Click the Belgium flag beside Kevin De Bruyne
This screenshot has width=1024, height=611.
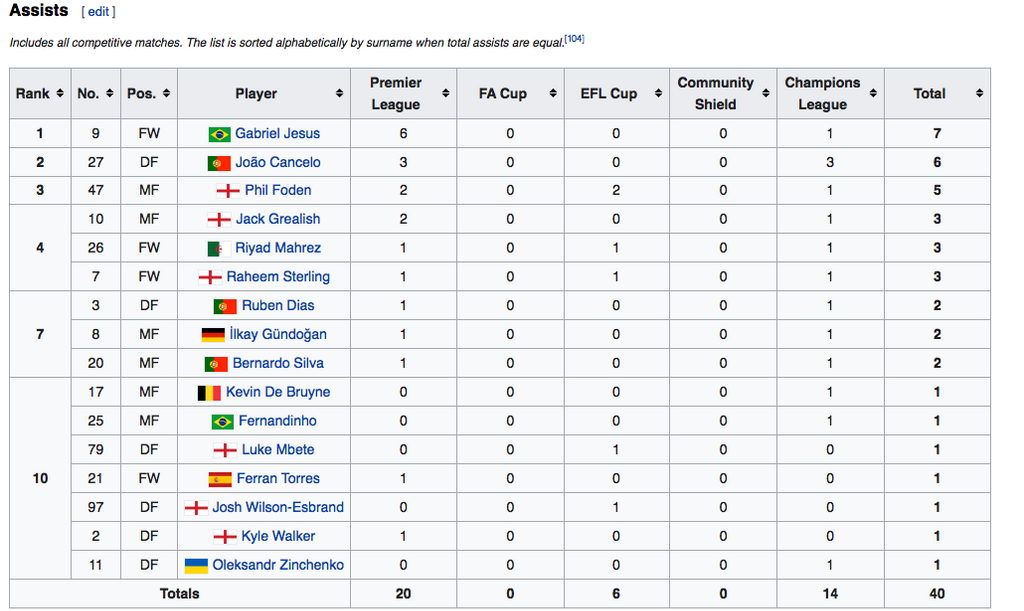coord(209,393)
